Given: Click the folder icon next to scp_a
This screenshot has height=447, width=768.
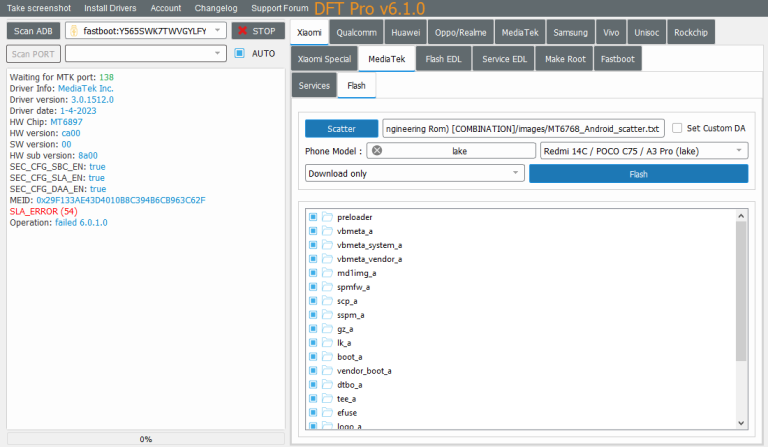Looking at the screenshot, I should (x=327, y=301).
